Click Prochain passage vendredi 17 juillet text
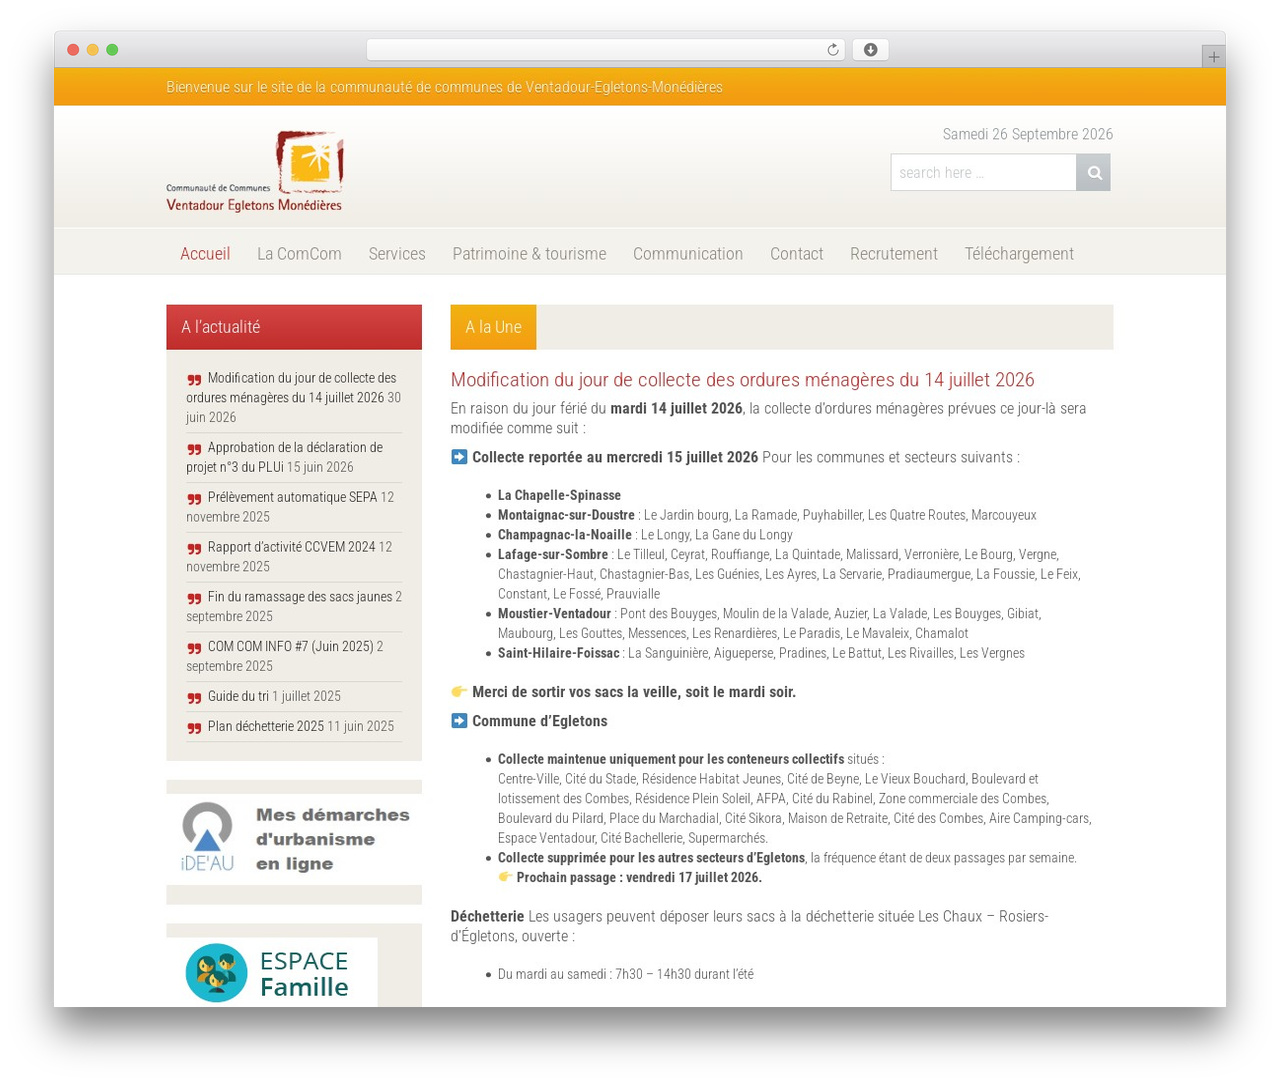The width and height of the screenshot is (1280, 1084). [639, 877]
